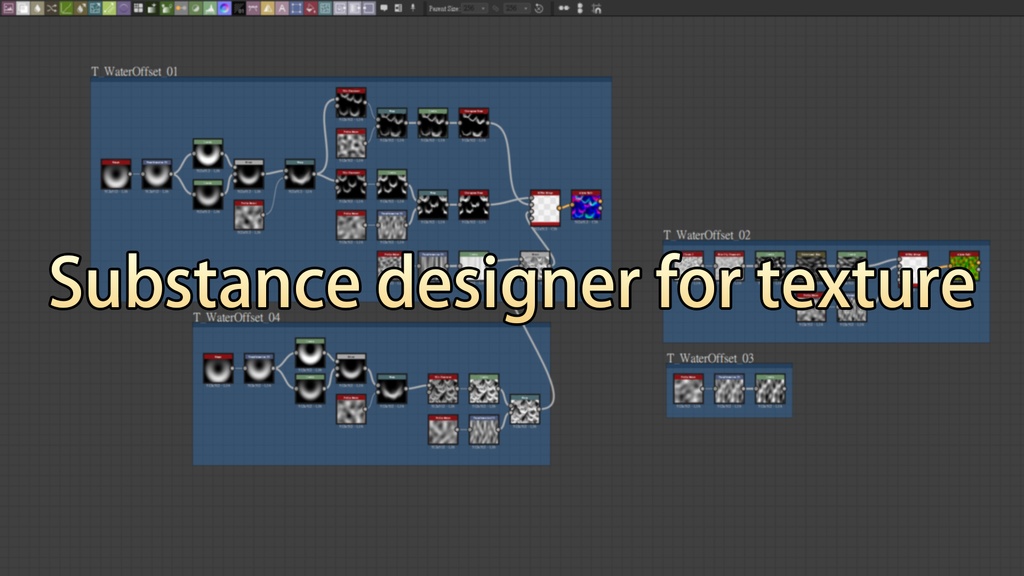Select leftmost ring node in T_WaterOffset_04

pyautogui.click(x=218, y=370)
